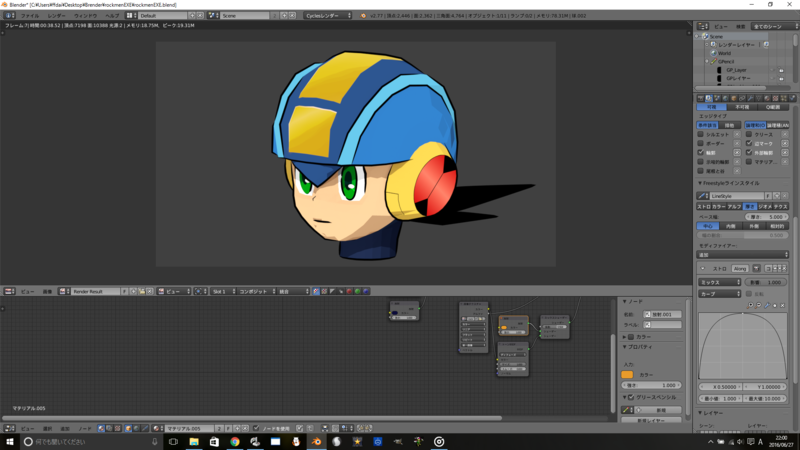Image resolution: width=800 pixels, height=450 pixels.
Task: Select the 不可視 visibility button
Action: click(x=742, y=107)
